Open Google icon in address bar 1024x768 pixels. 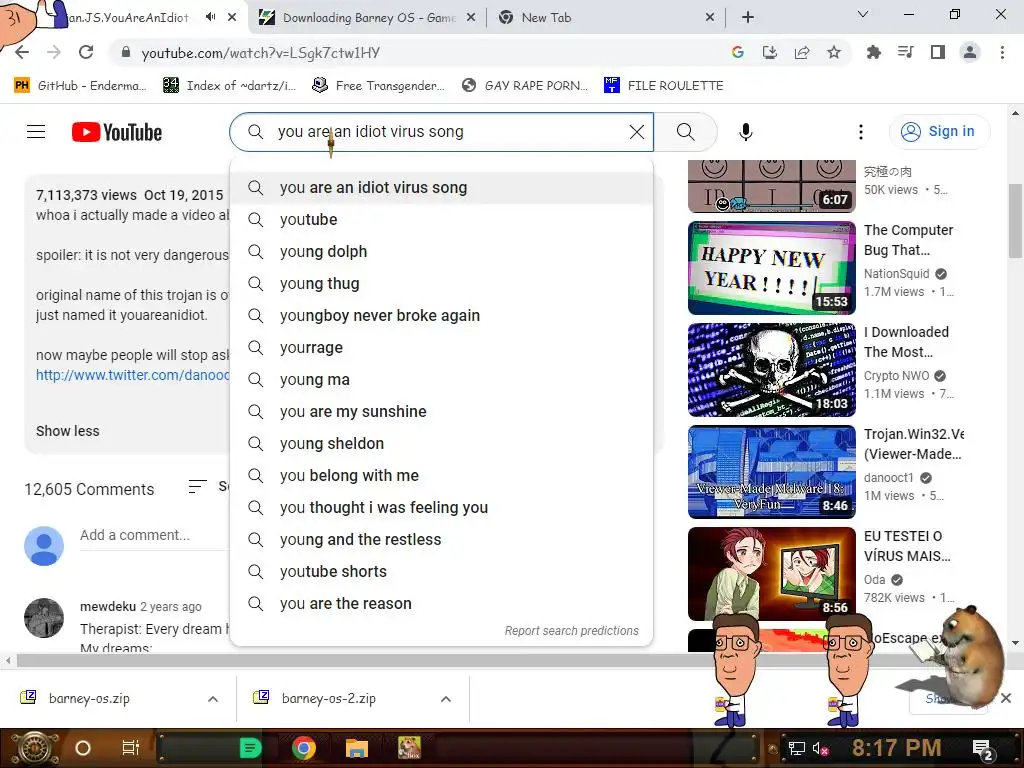738,52
